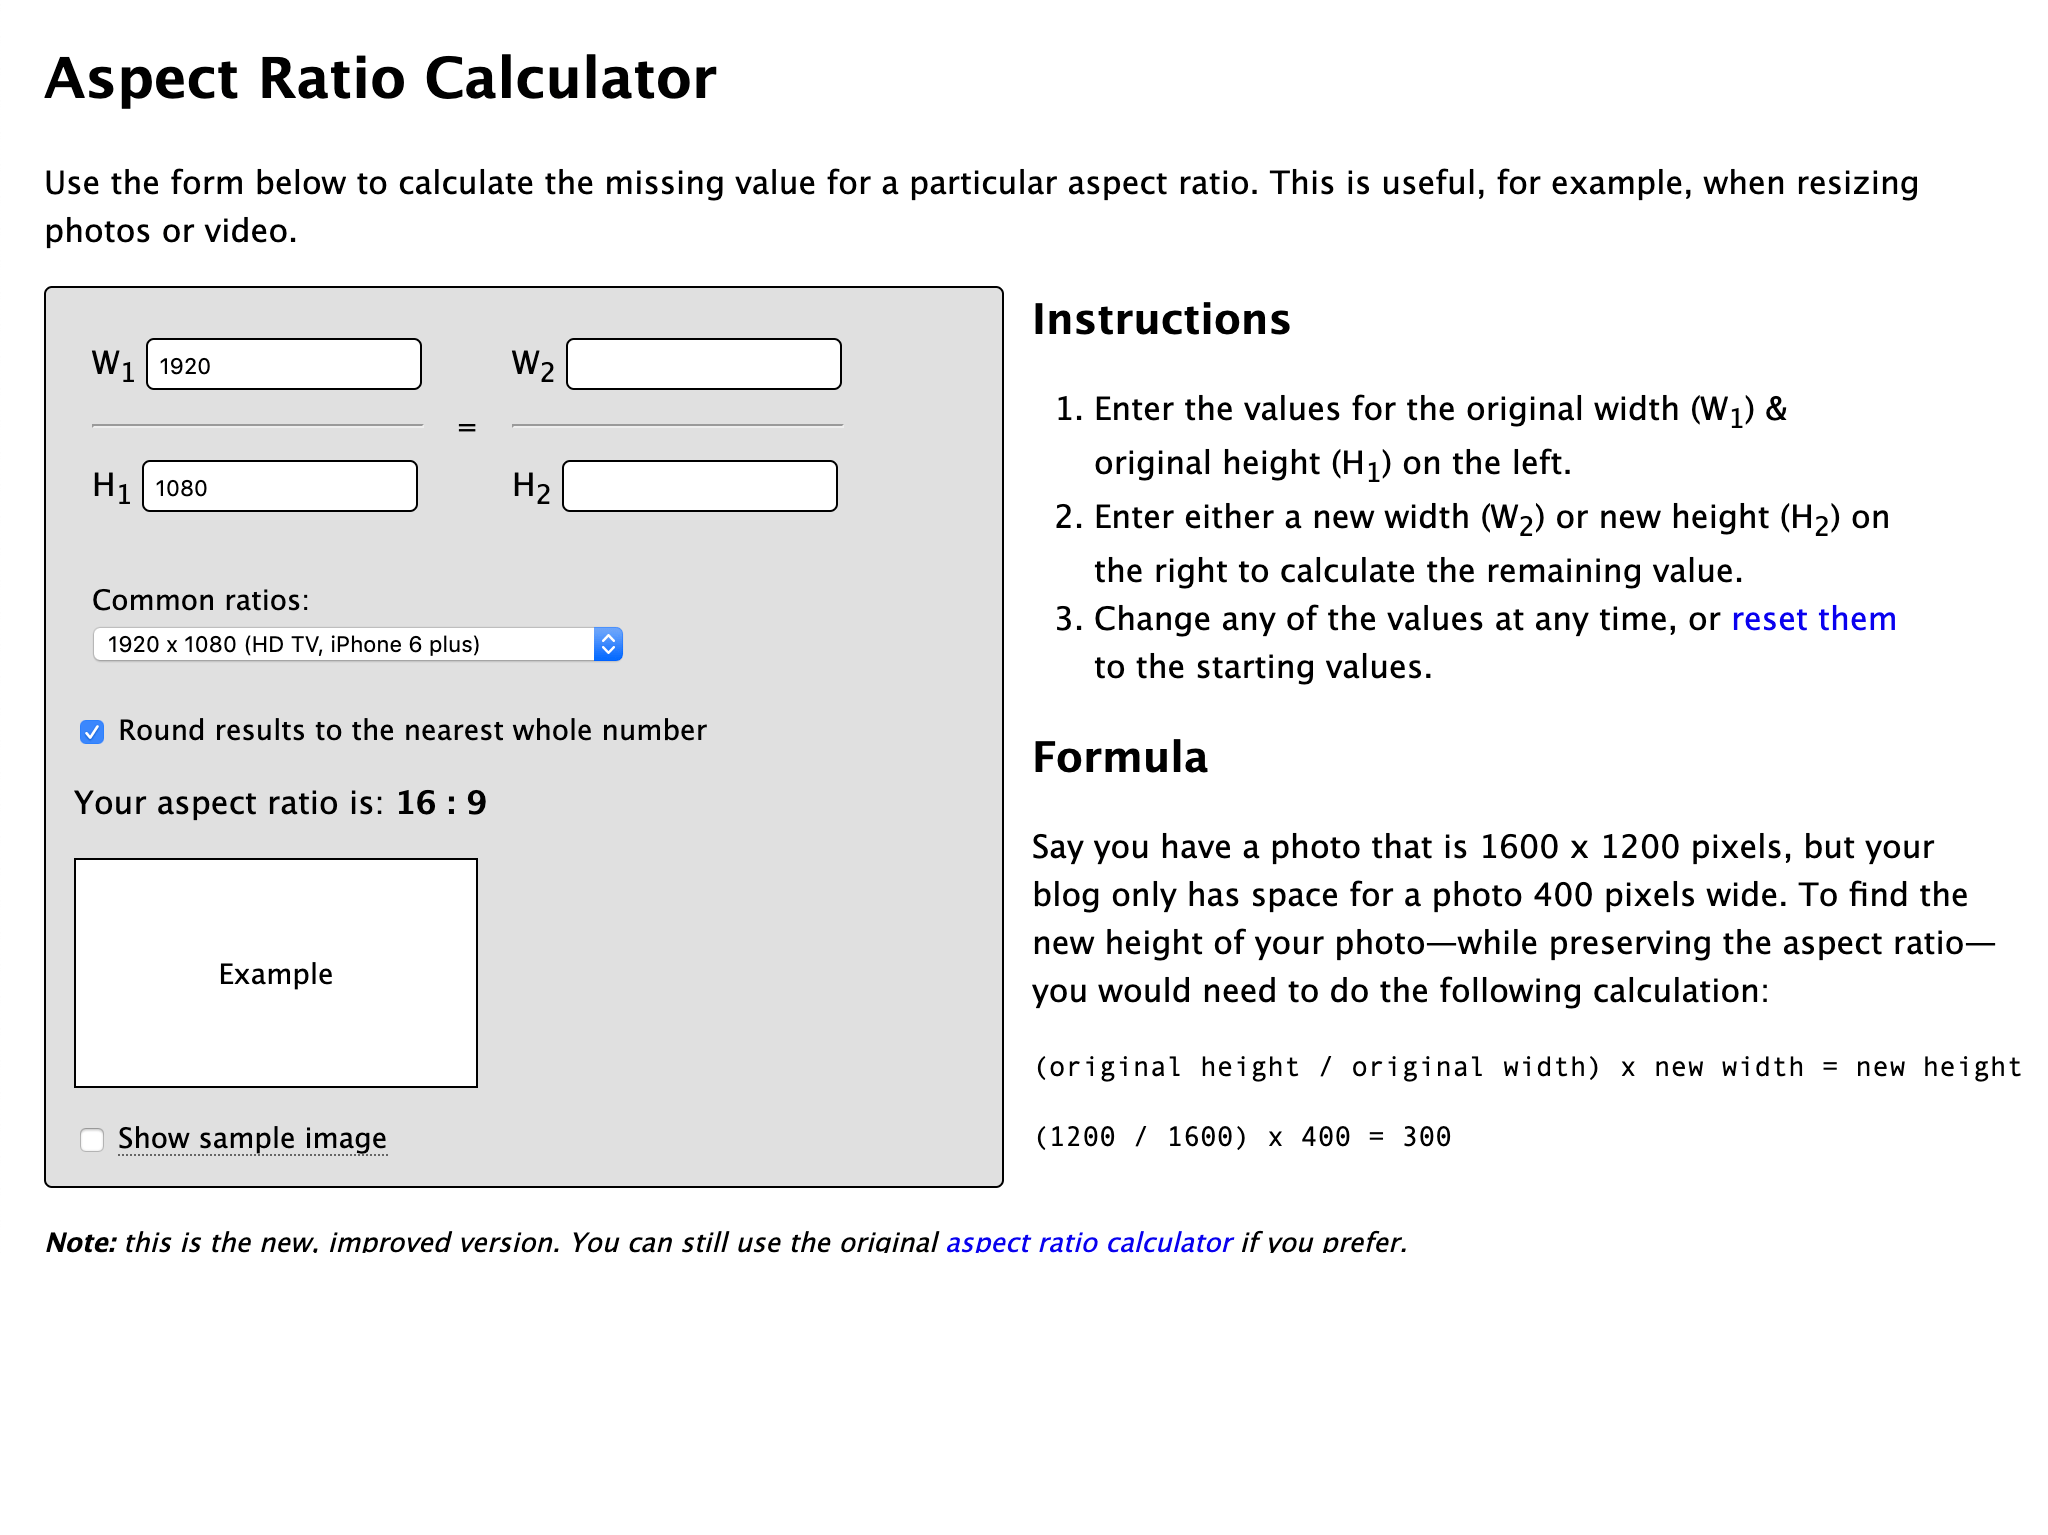Click the Round results label text

(412, 731)
